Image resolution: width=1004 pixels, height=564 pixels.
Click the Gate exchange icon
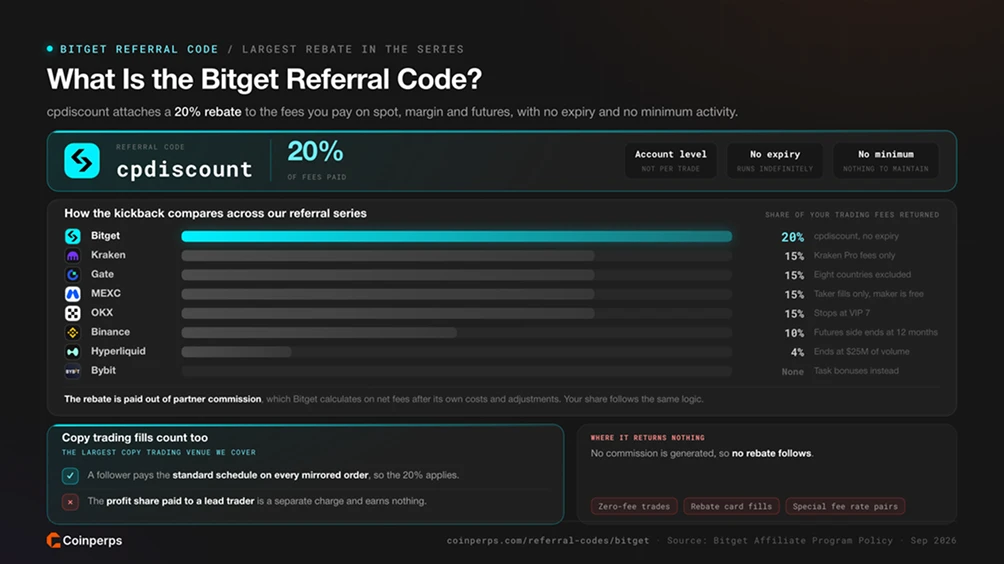pos(73,275)
